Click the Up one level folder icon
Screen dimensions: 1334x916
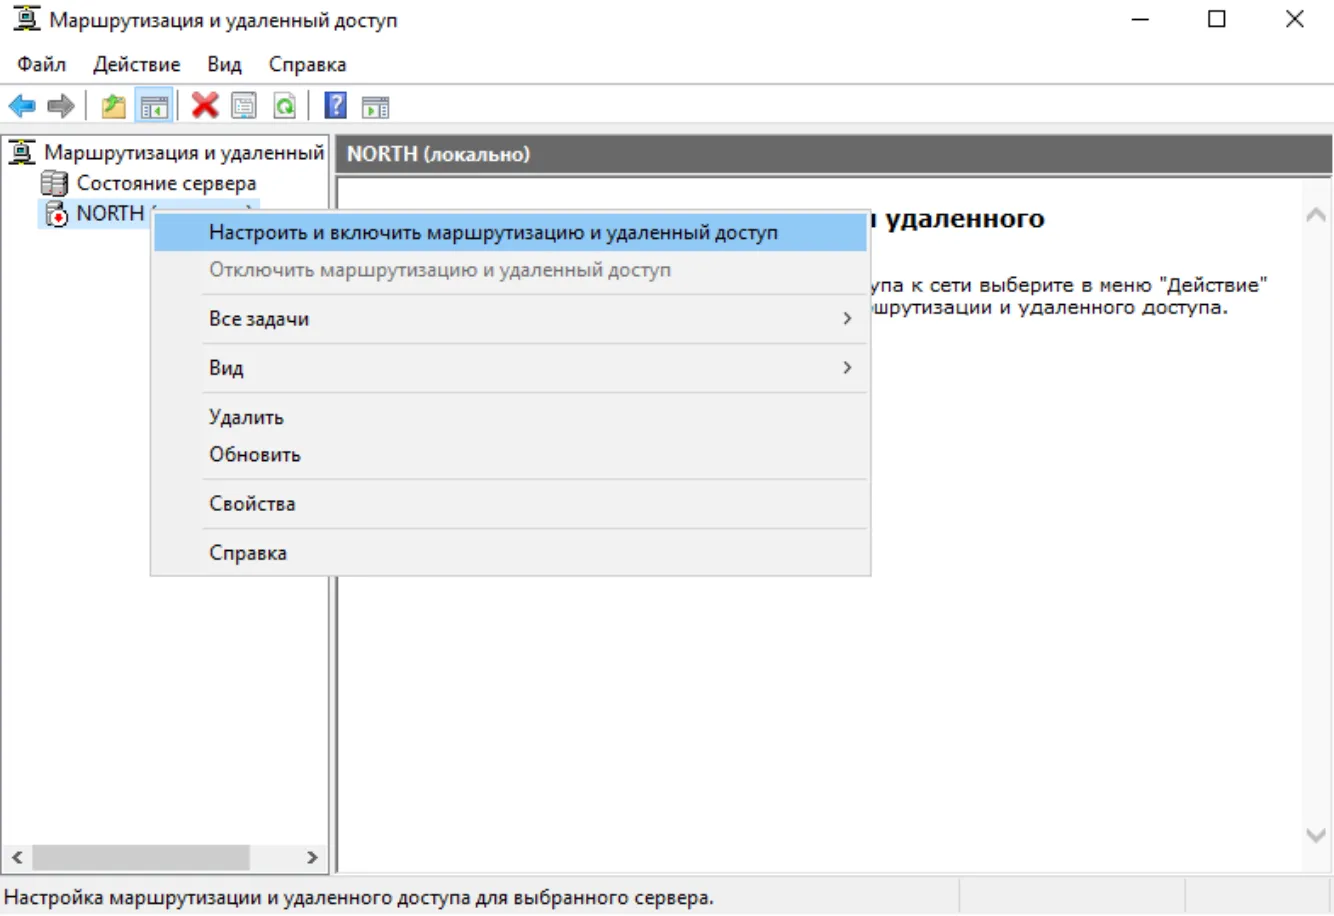tap(114, 106)
